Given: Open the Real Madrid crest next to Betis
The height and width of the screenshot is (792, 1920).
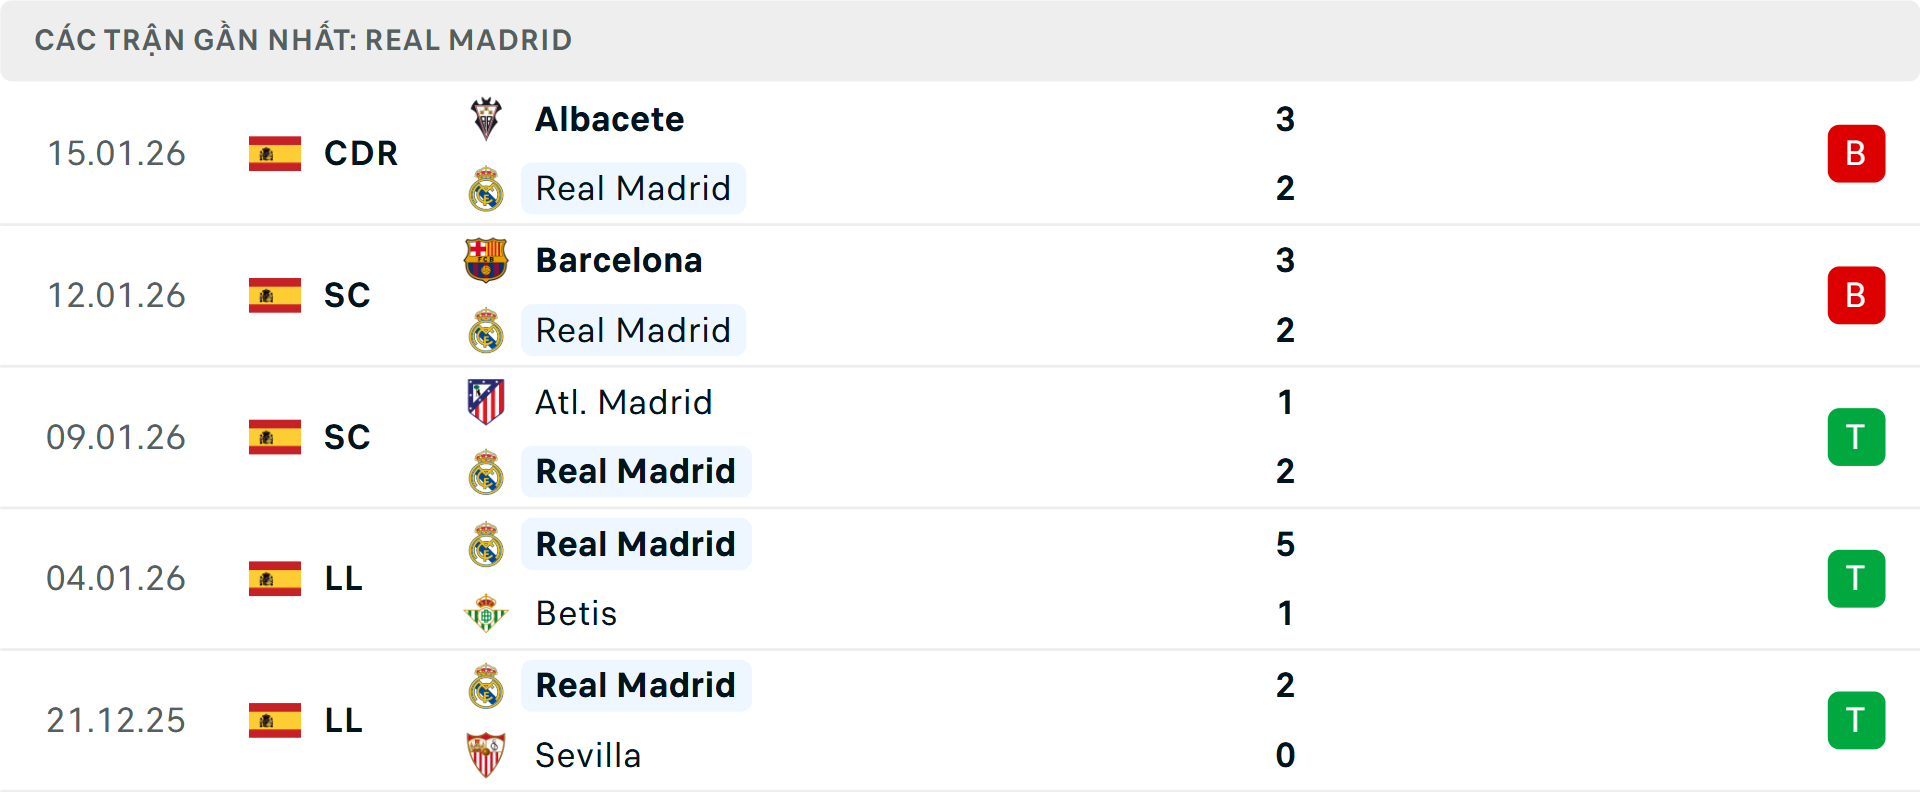Looking at the screenshot, I should pos(487,543).
